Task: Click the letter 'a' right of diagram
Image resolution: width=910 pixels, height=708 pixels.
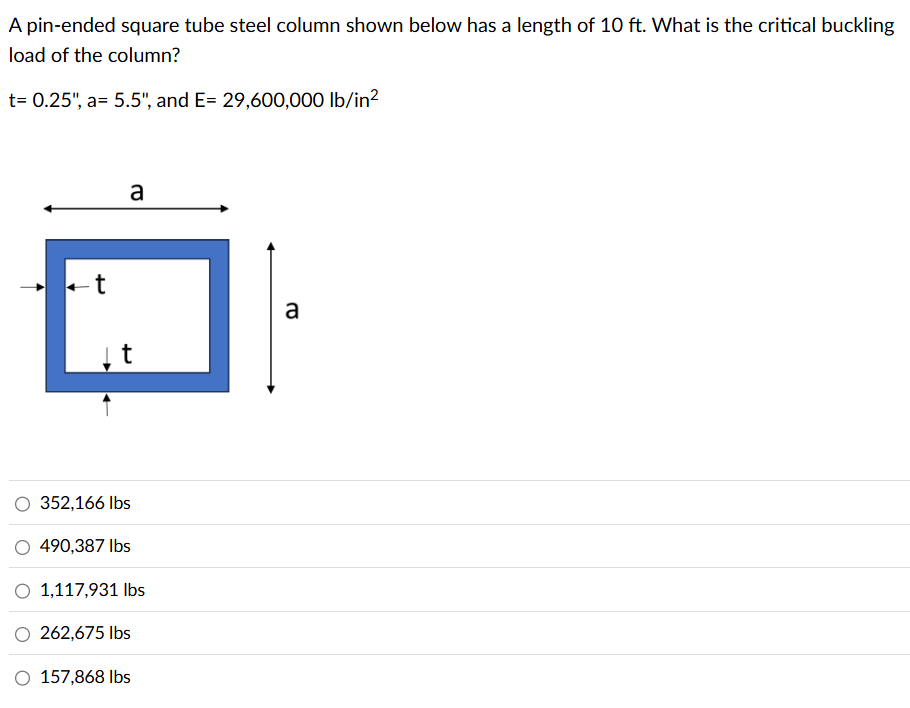Action: pyautogui.click(x=291, y=312)
